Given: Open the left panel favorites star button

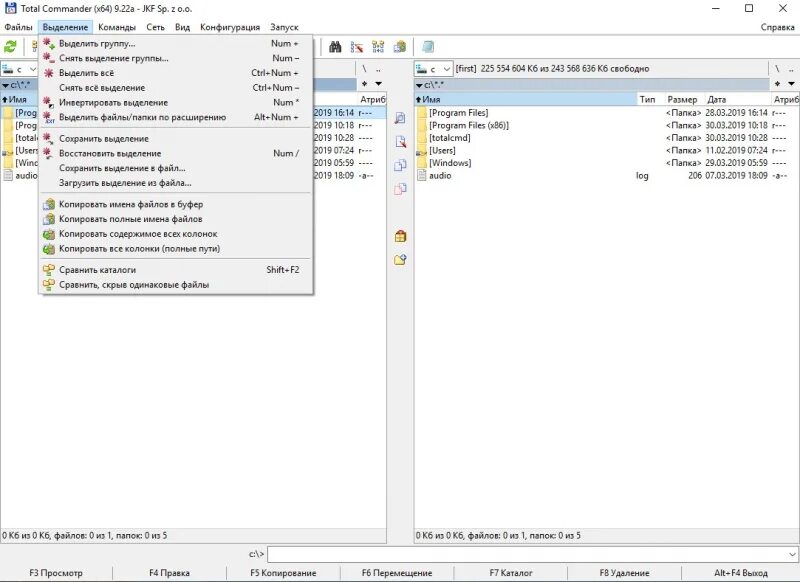Looking at the screenshot, I should pyautogui.click(x=364, y=84).
